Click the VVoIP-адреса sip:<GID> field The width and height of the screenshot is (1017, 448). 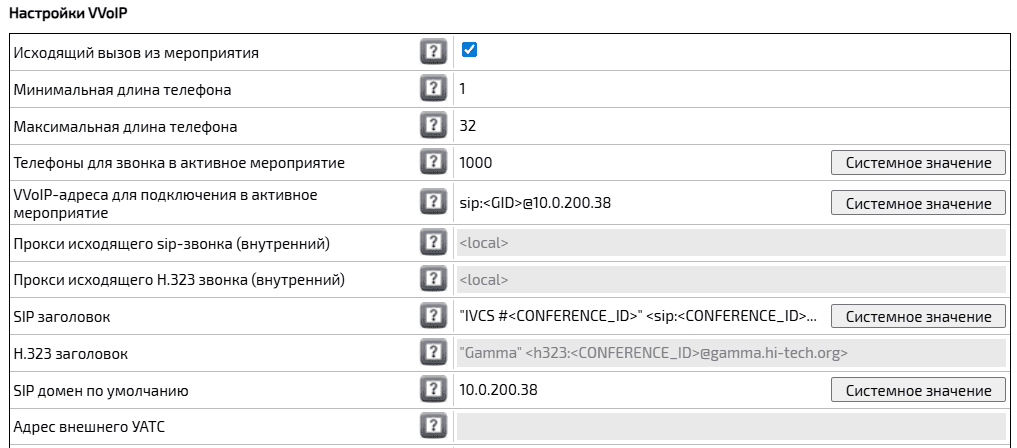641,204
